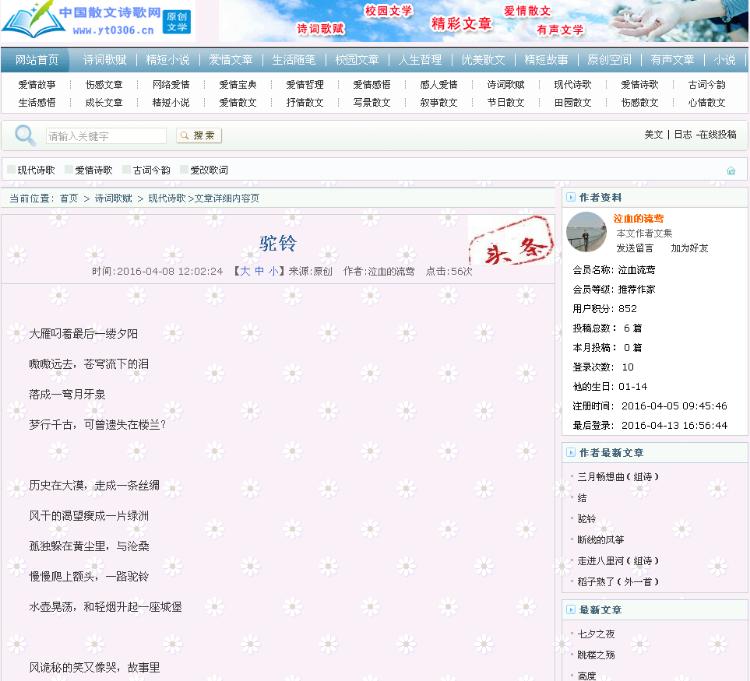Open article 稻子熟了（外一首）
Viewport: 750px width, 681px height.
[618, 582]
